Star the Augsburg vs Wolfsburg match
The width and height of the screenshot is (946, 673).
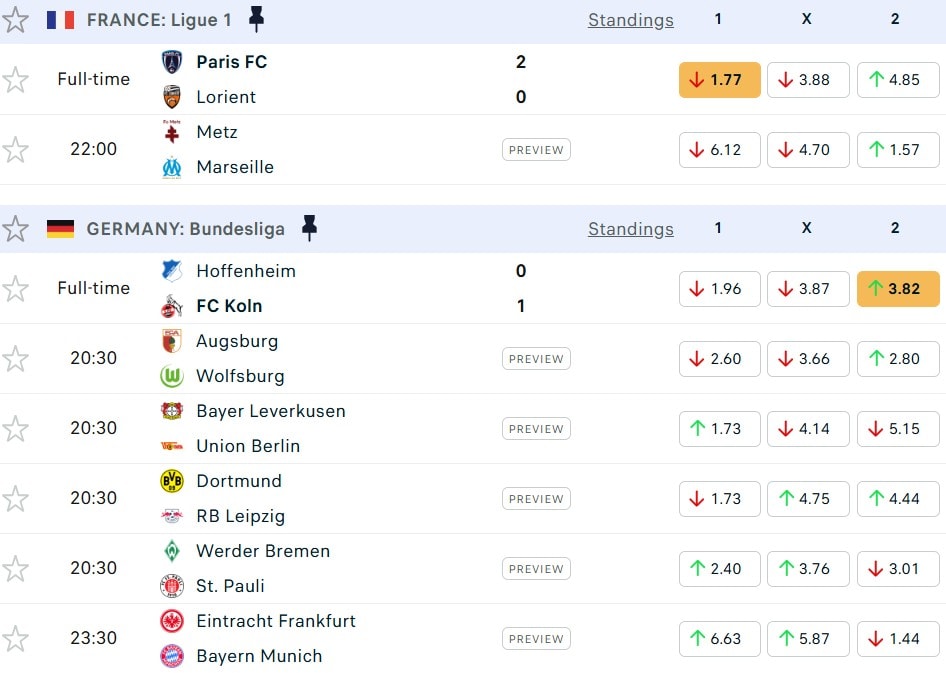pyautogui.click(x=16, y=359)
